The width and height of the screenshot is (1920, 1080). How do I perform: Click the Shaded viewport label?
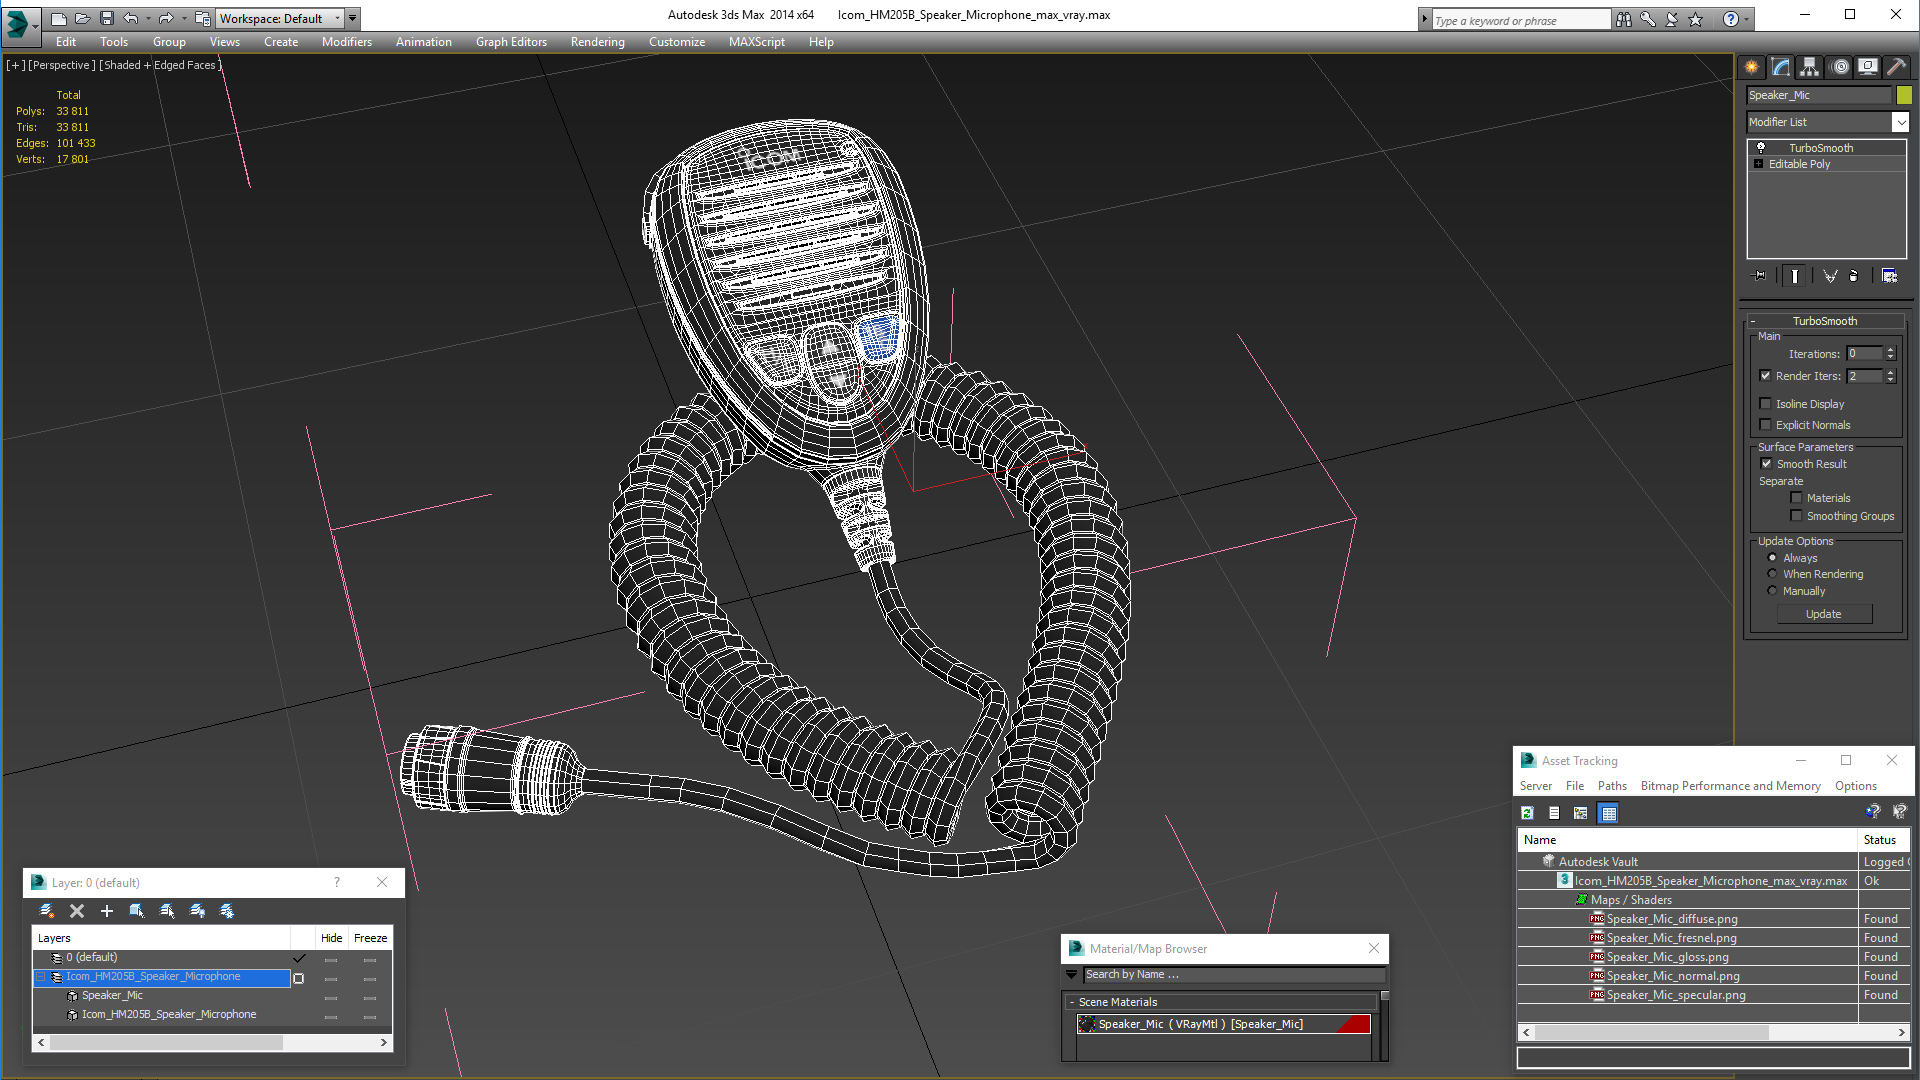[159, 65]
